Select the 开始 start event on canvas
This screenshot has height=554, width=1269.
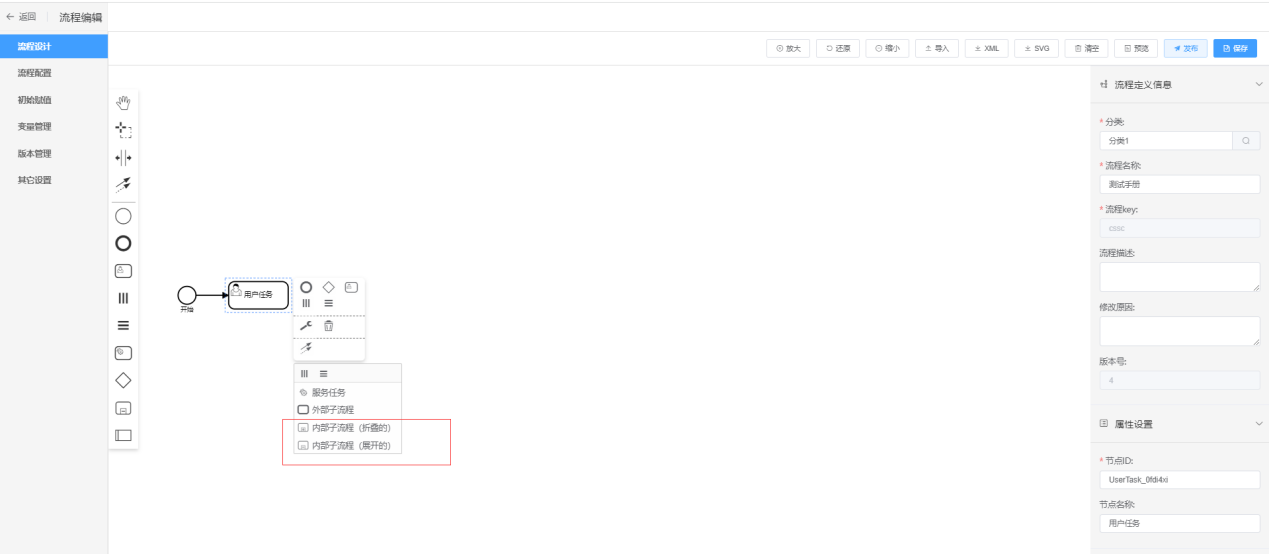(x=186, y=294)
